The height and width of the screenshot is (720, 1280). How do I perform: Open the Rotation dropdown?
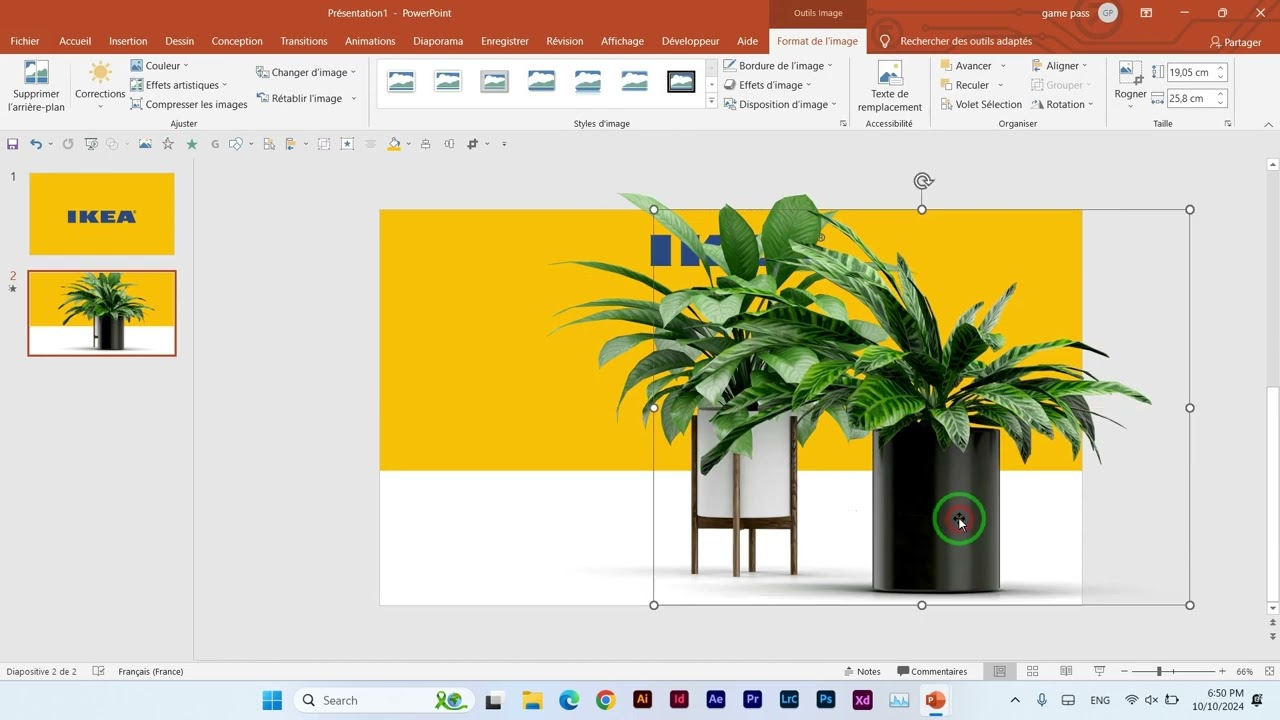1062,104
